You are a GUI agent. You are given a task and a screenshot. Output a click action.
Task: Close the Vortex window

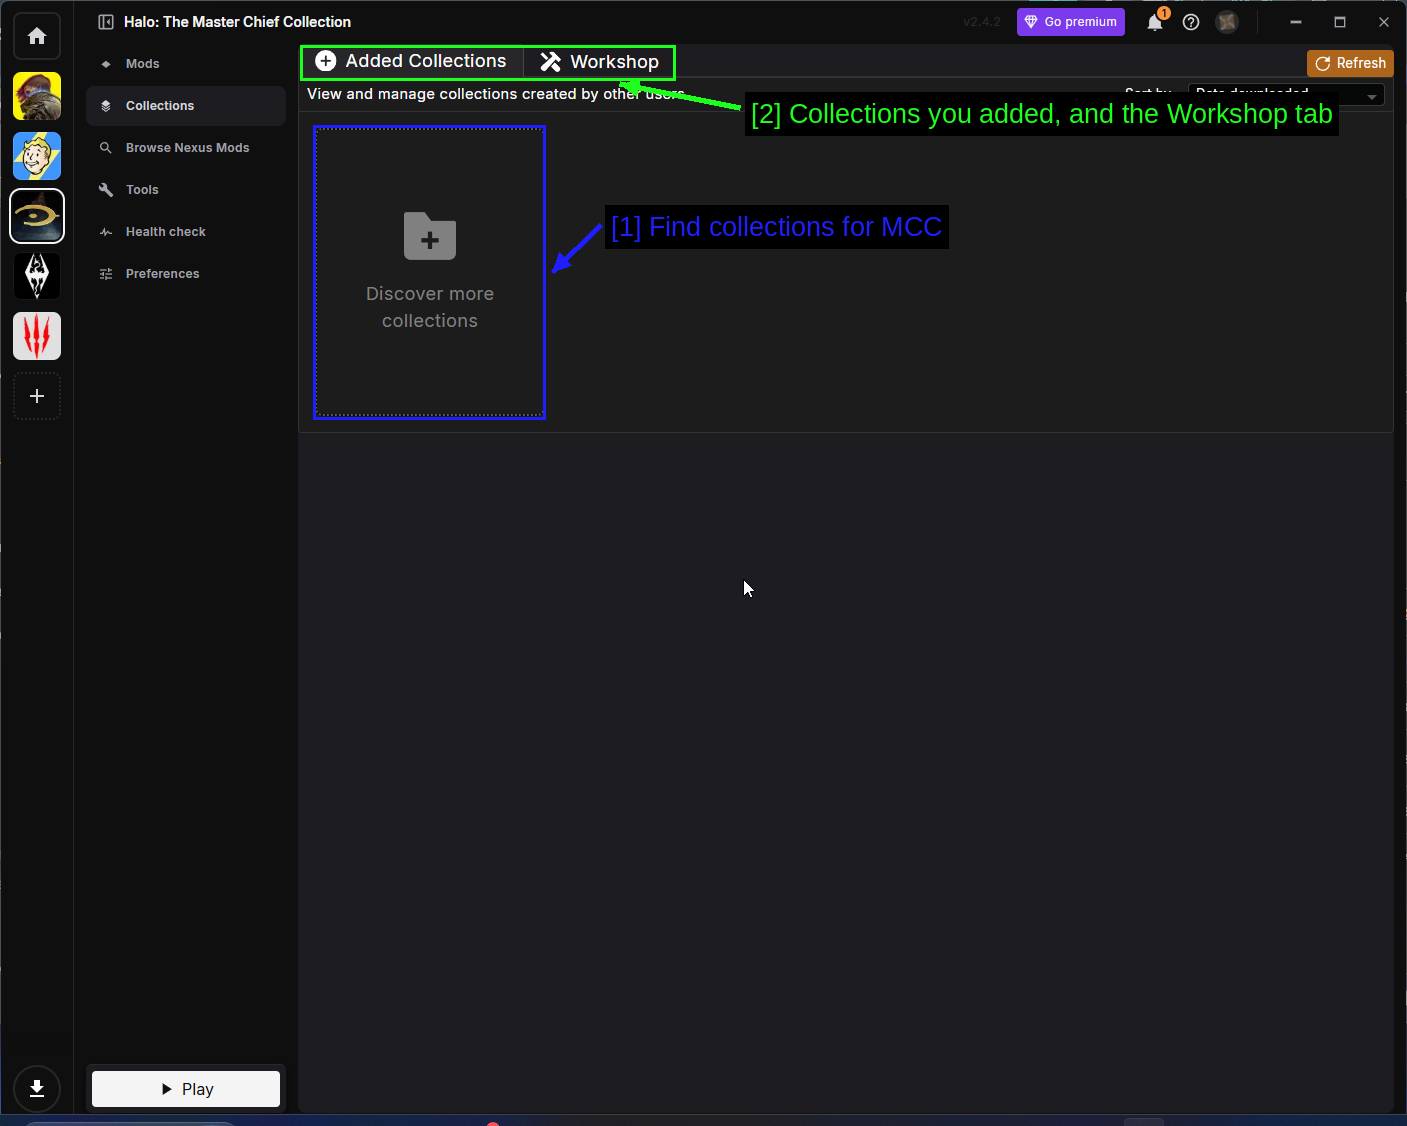1384,22
